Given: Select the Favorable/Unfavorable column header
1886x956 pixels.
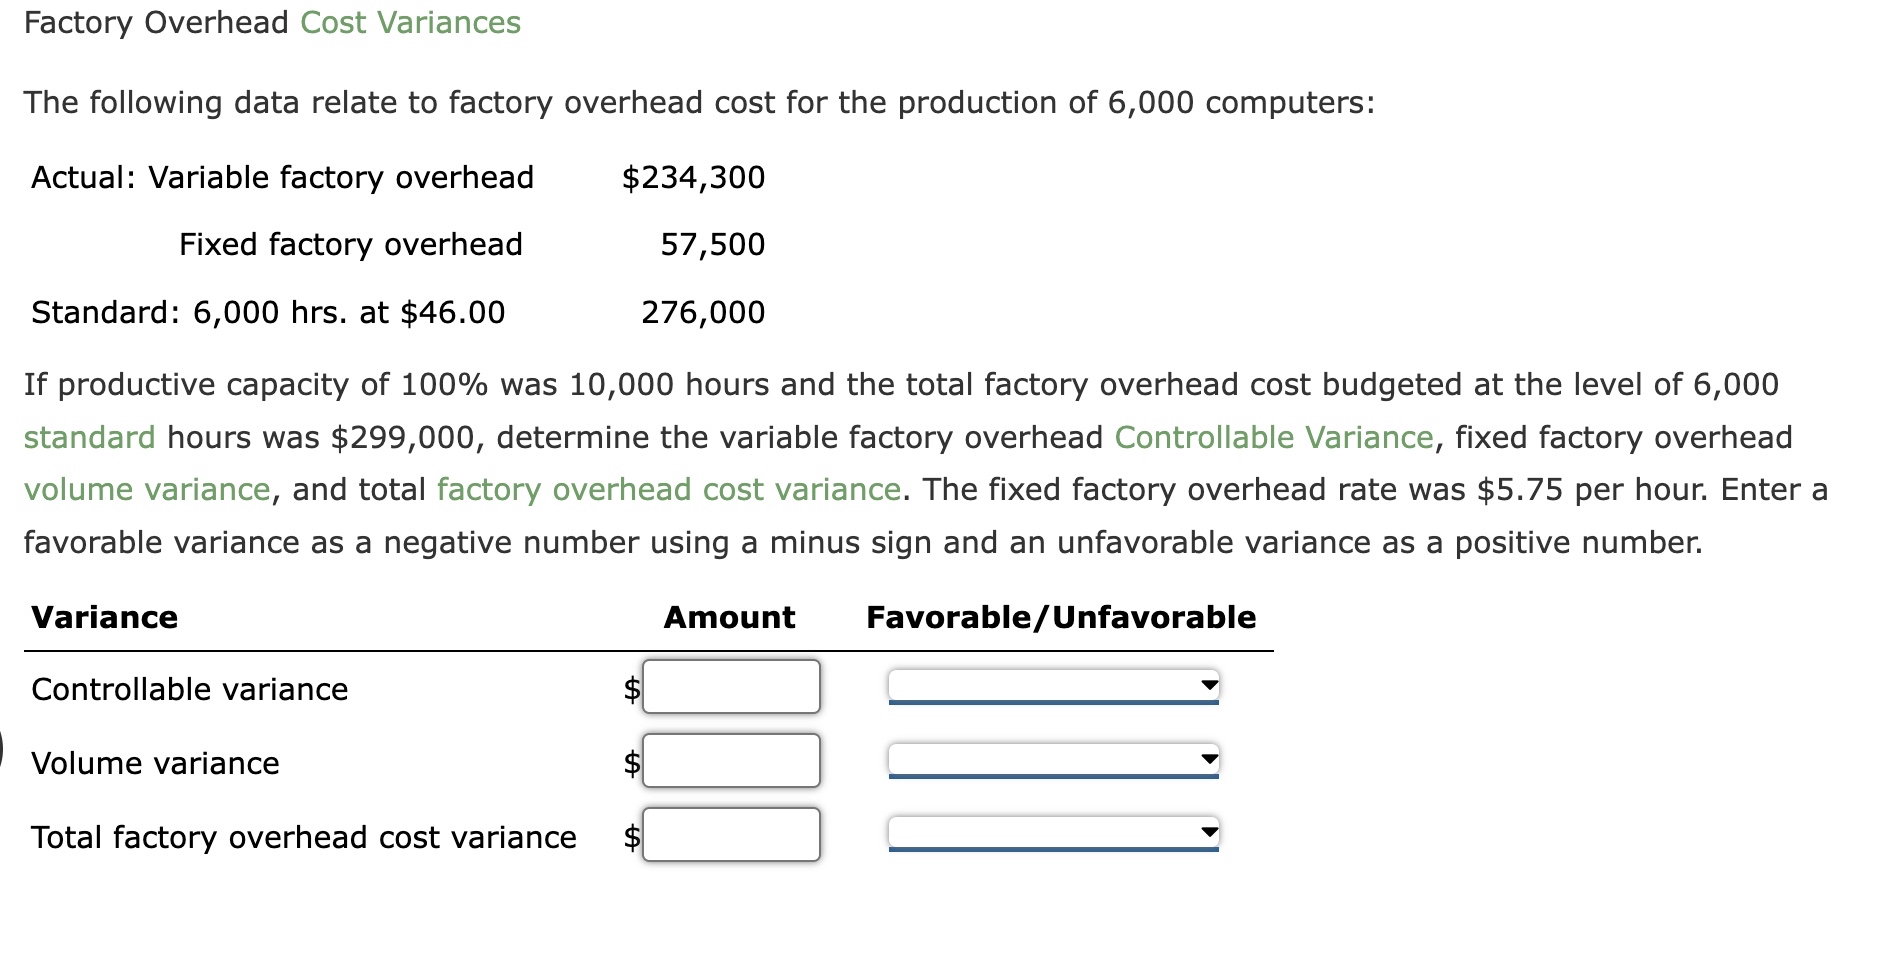Looking at the screenshot, I should (1062, 616).
